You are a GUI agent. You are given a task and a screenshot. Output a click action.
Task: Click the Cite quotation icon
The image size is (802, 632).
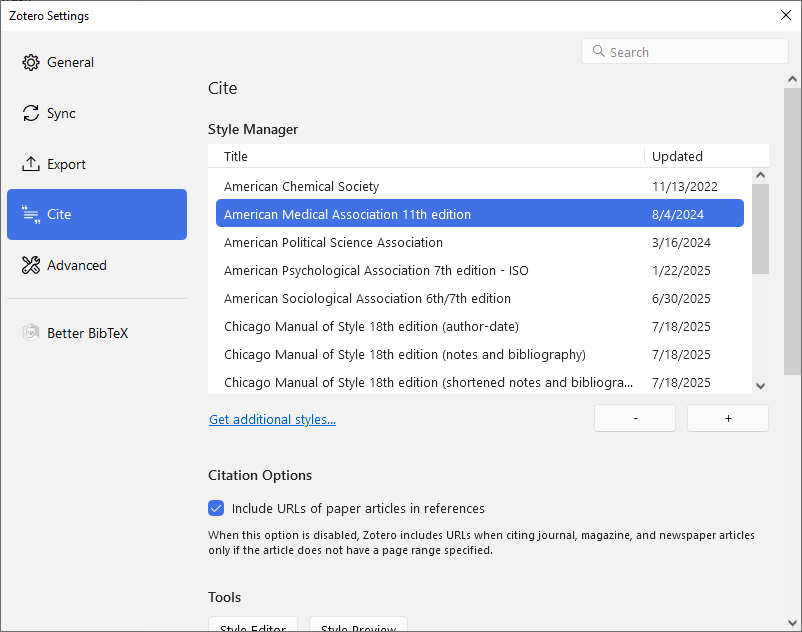click(31, 214)
